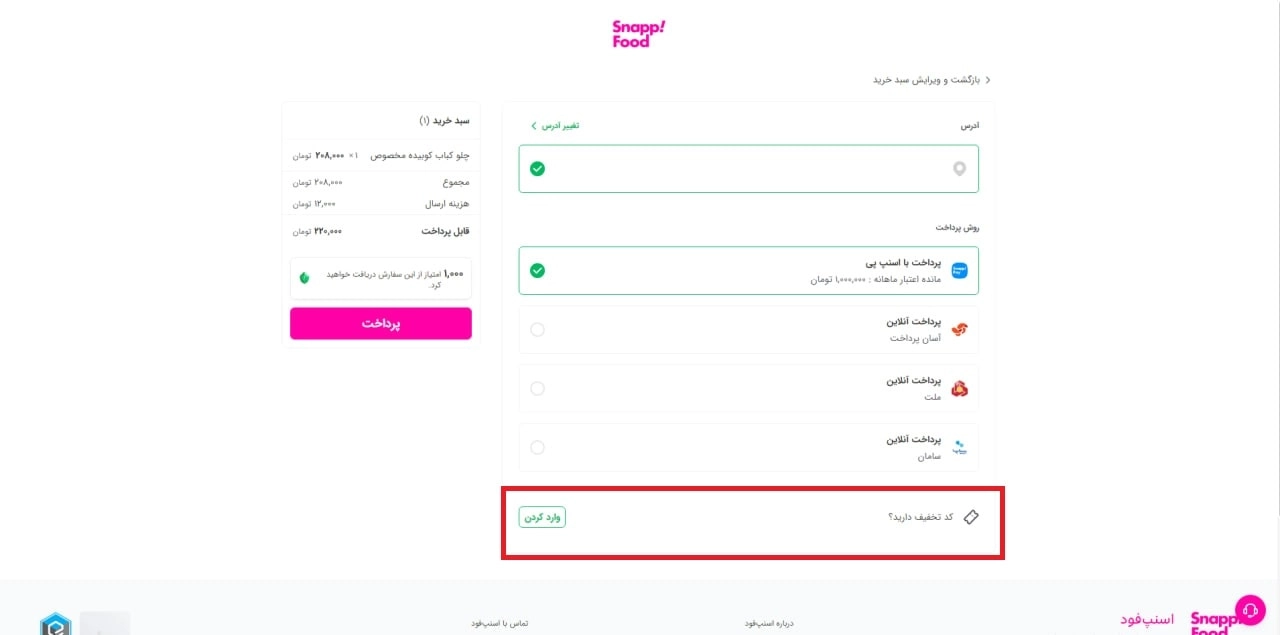Image resolution: width=1280 pixels, height=635 pixels.
Task: Click the Bank Mellat gateway icon
Action: (x=959, y=387)
